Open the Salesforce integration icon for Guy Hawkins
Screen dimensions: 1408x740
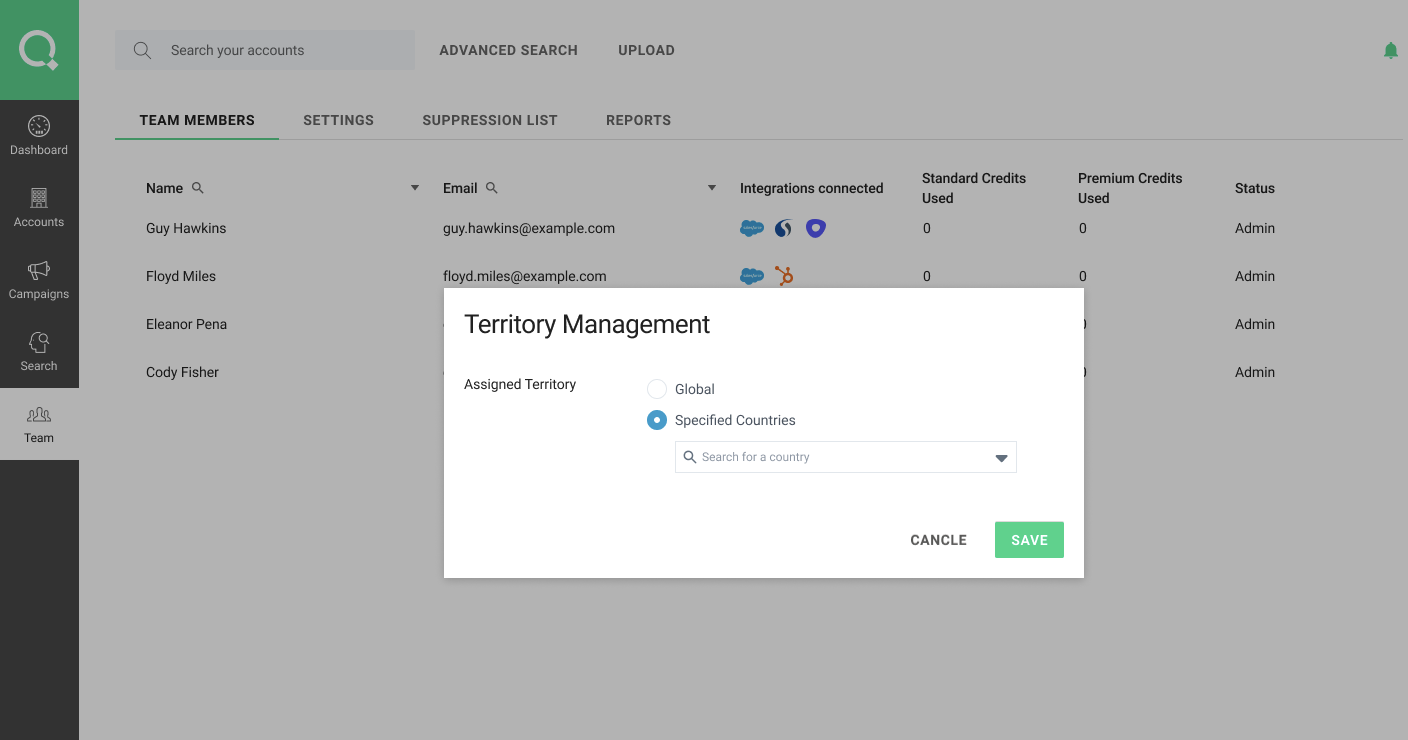pyautogui.click(x=751, y=228)
